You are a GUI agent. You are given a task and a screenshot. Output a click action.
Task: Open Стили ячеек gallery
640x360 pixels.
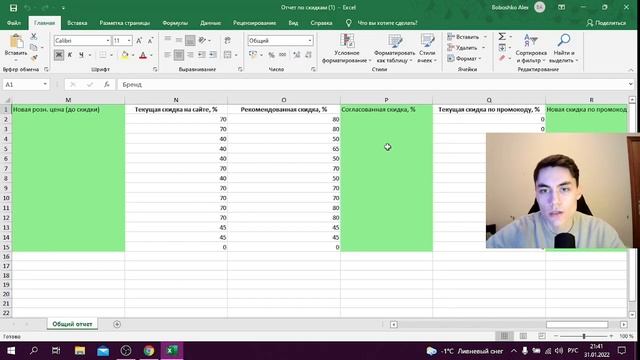coord(427,49)
